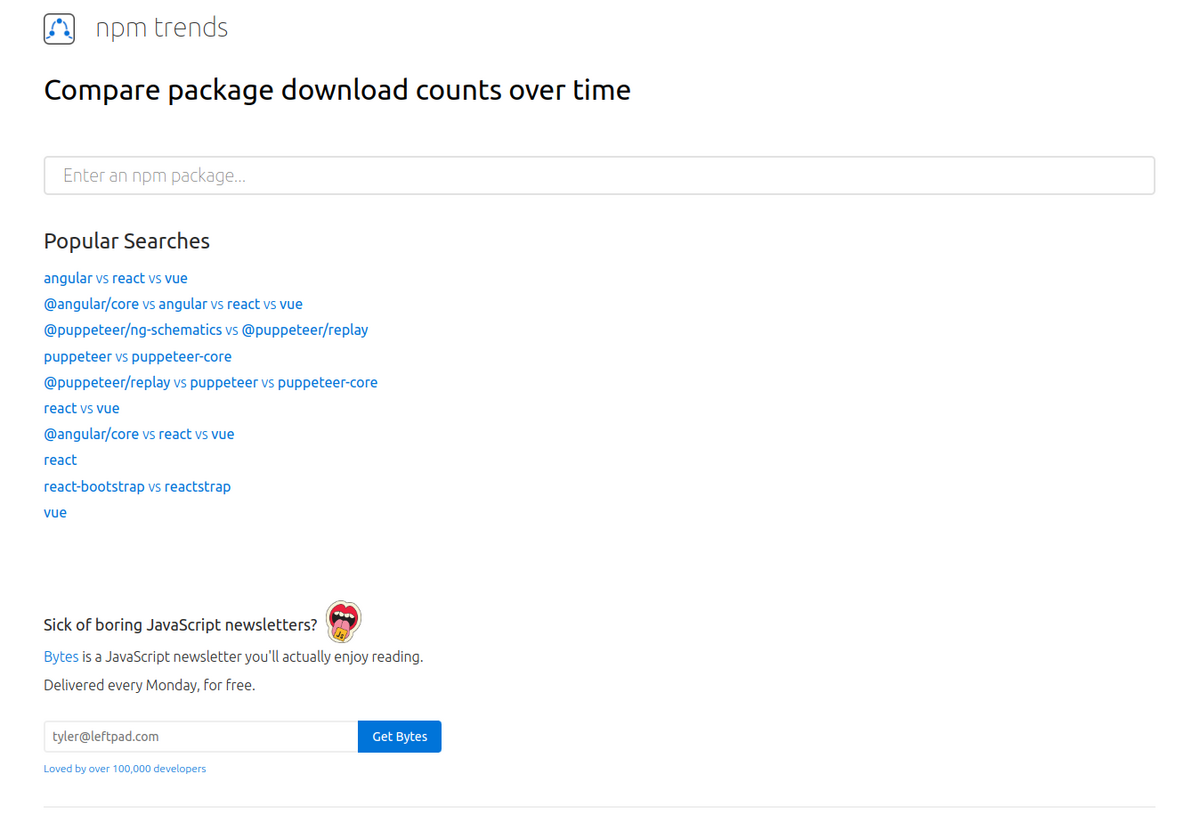
Task: Focus the 'tyler@leftpad.com' email field
Action: point(201,736)
